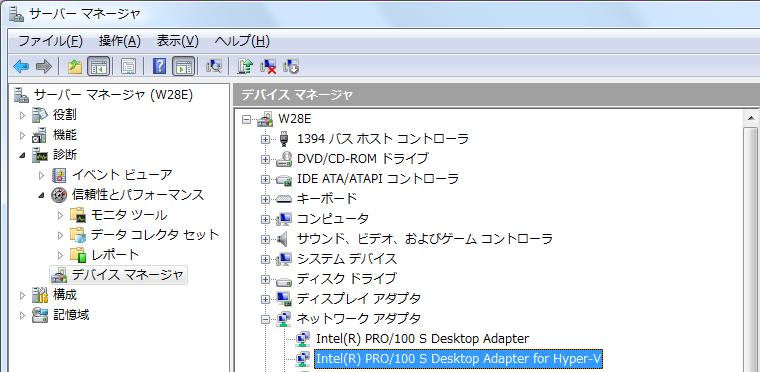Image resolution: width=760 pixels, height=372 pixels.
Task: Select データ コレクタ セット tree item
Action: coord(155,235)
